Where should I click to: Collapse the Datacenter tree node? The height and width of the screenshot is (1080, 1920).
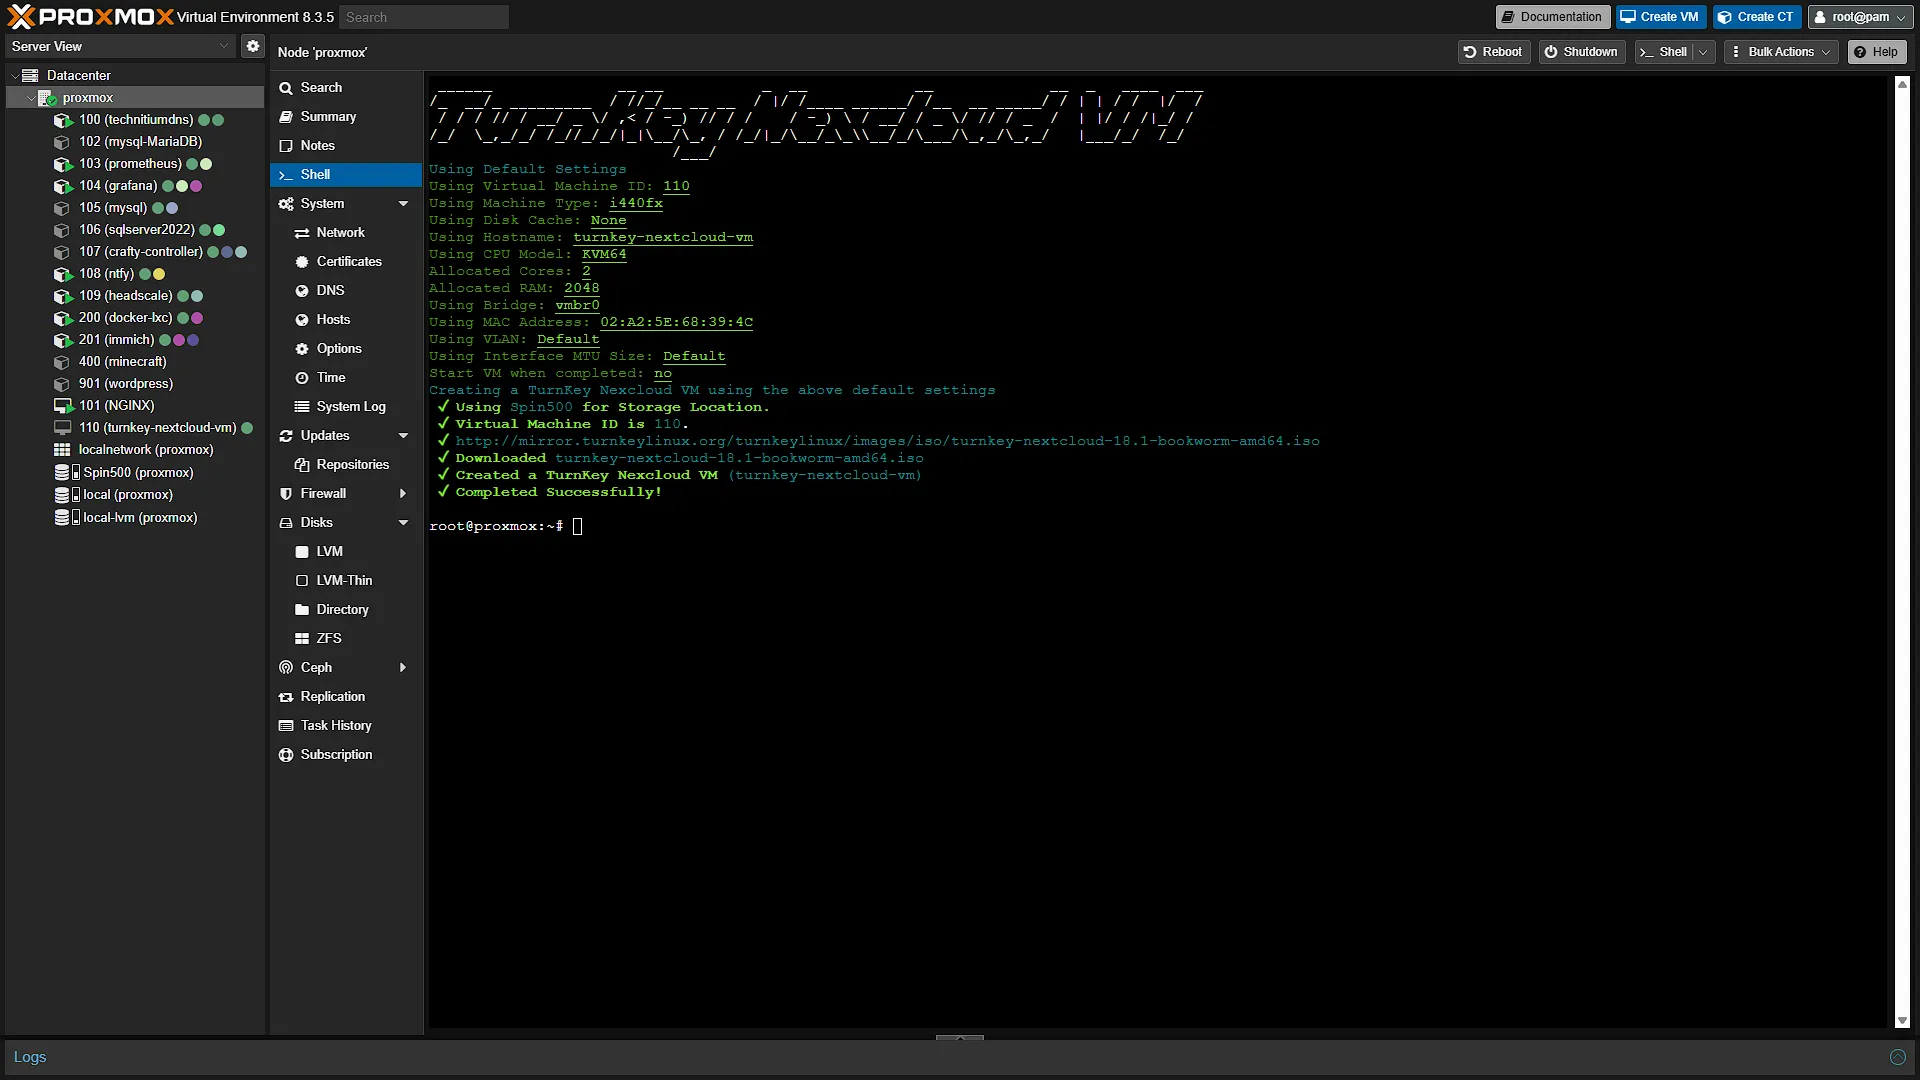tap(14, 76)
